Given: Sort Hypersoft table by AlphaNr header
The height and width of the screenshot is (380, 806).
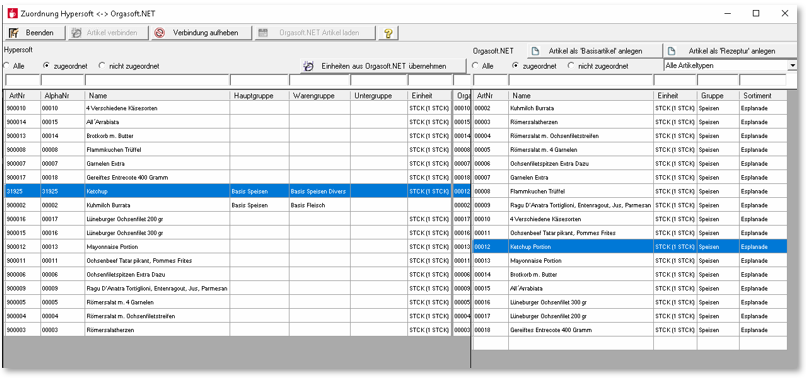Looking at the screenshot, I should pyautogui.click(x=63, y=96).
